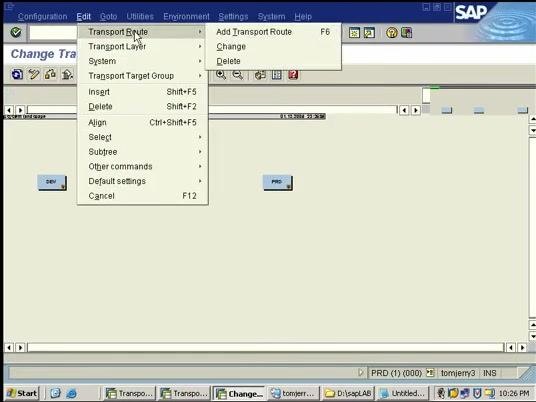Click the bottom horizontal scrollbar track

(266, 348)
